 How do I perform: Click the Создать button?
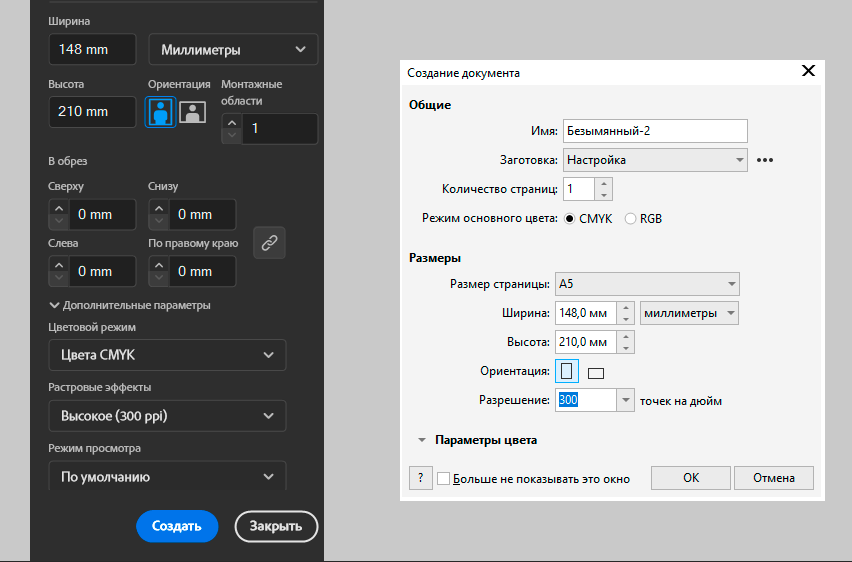tap(177, 526)
